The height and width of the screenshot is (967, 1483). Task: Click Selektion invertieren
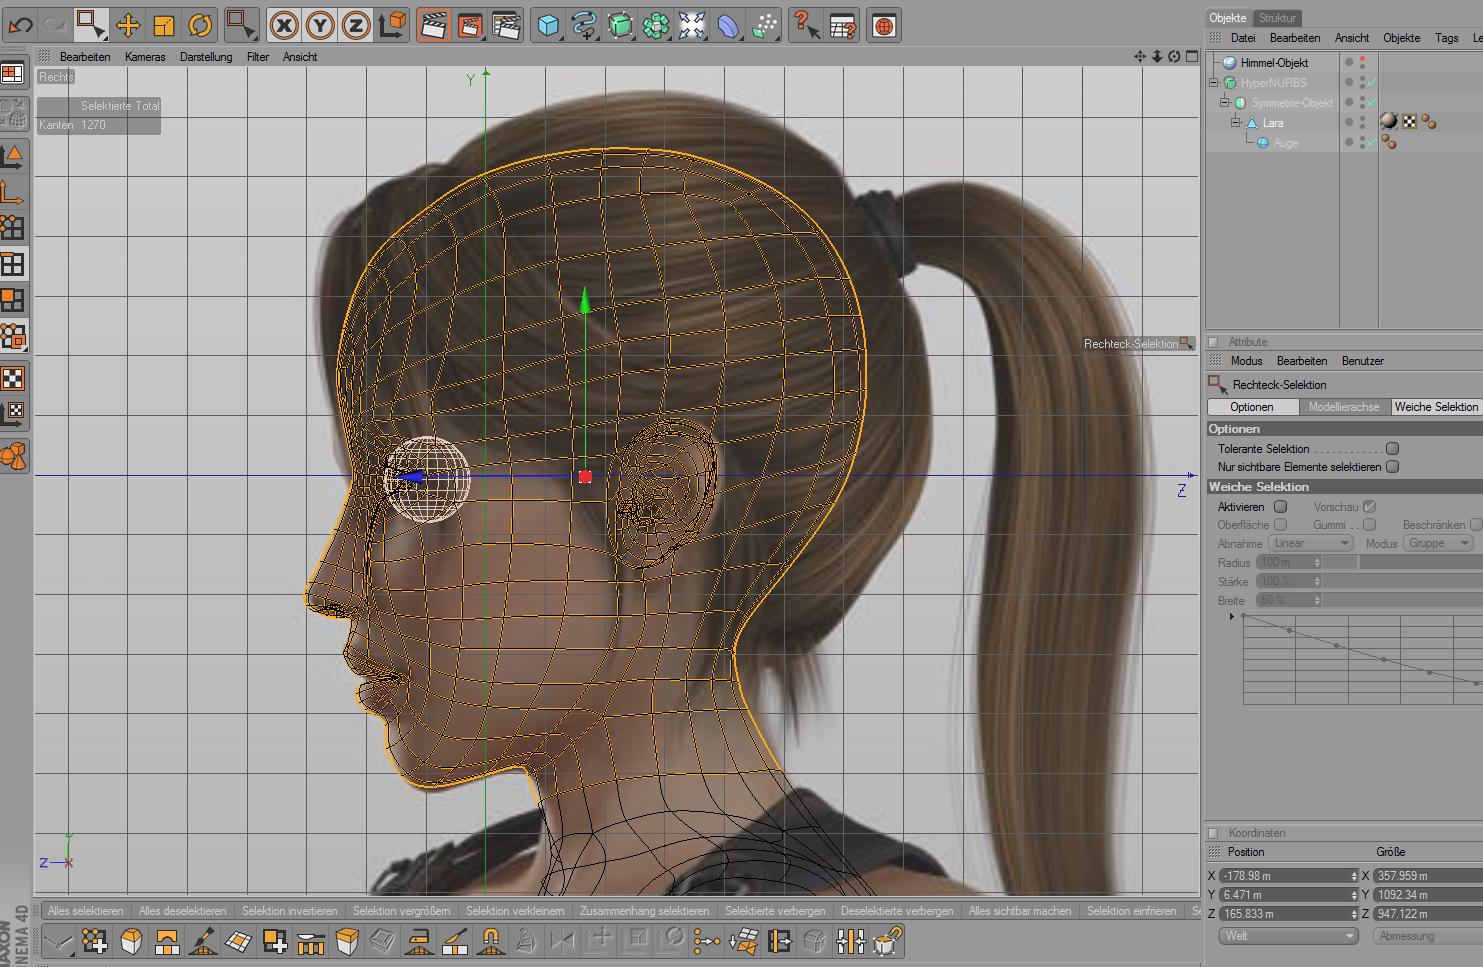[290, 911]
